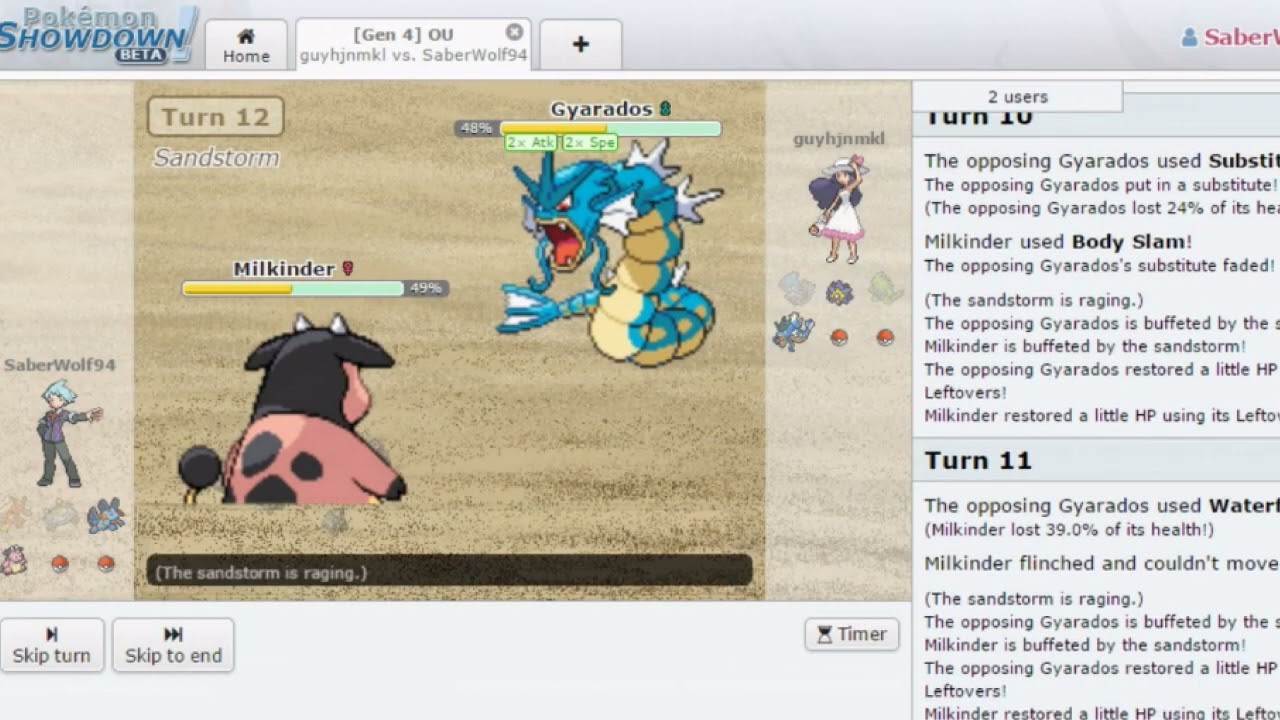Close the Gen 4 OU battle tab
This screenshot has height=720, width=1280.
(514, 32)
